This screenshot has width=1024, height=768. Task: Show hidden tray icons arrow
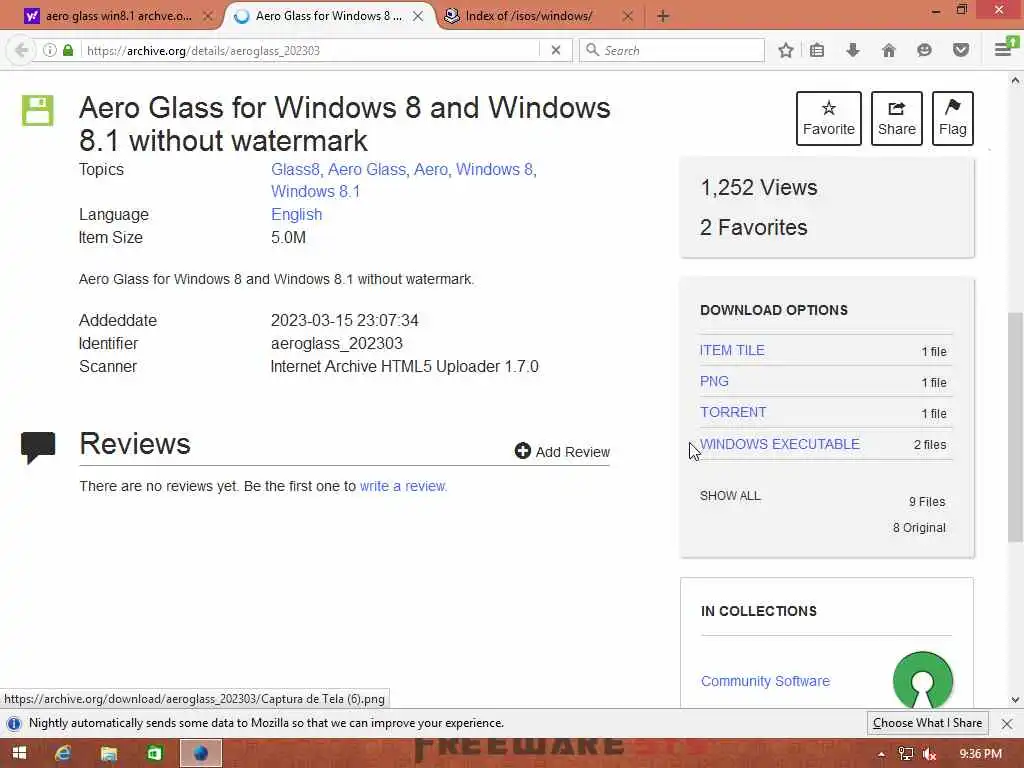881,754
